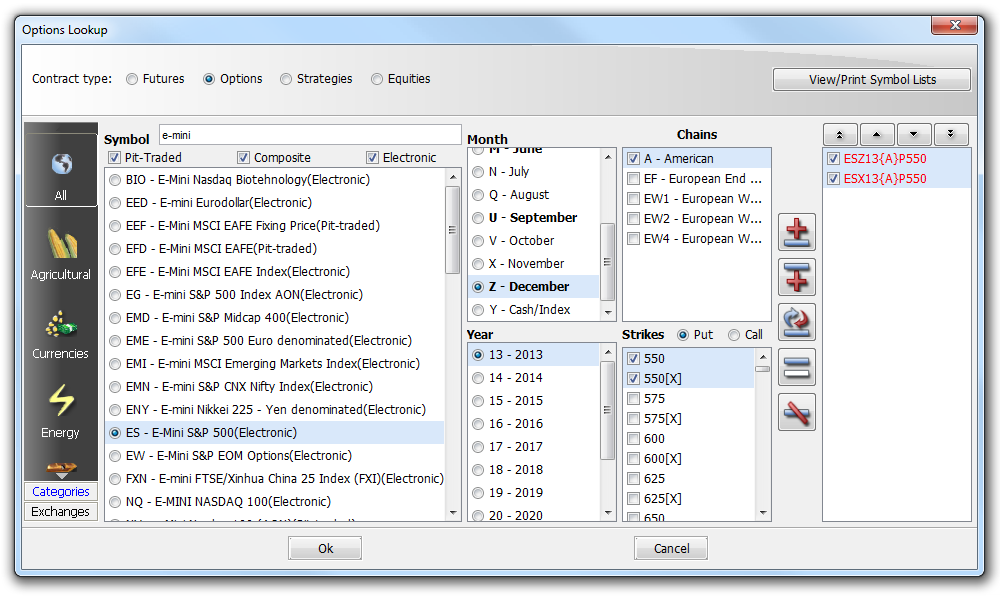Click the Year list scrollbar thumb
This screenshot has width=1007, height=598.
point(608,410)
